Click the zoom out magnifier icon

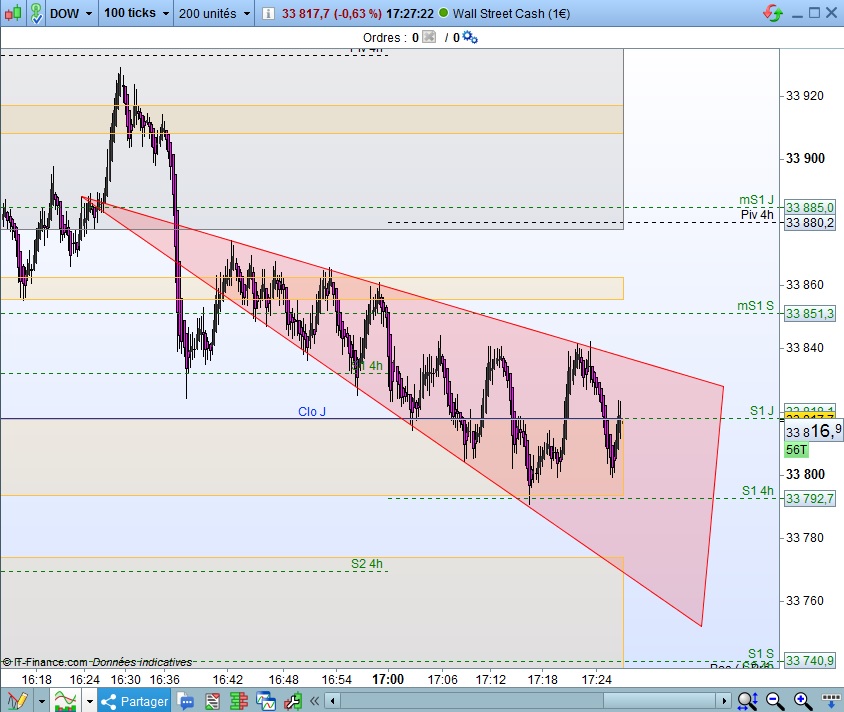[x=775, y=701]
